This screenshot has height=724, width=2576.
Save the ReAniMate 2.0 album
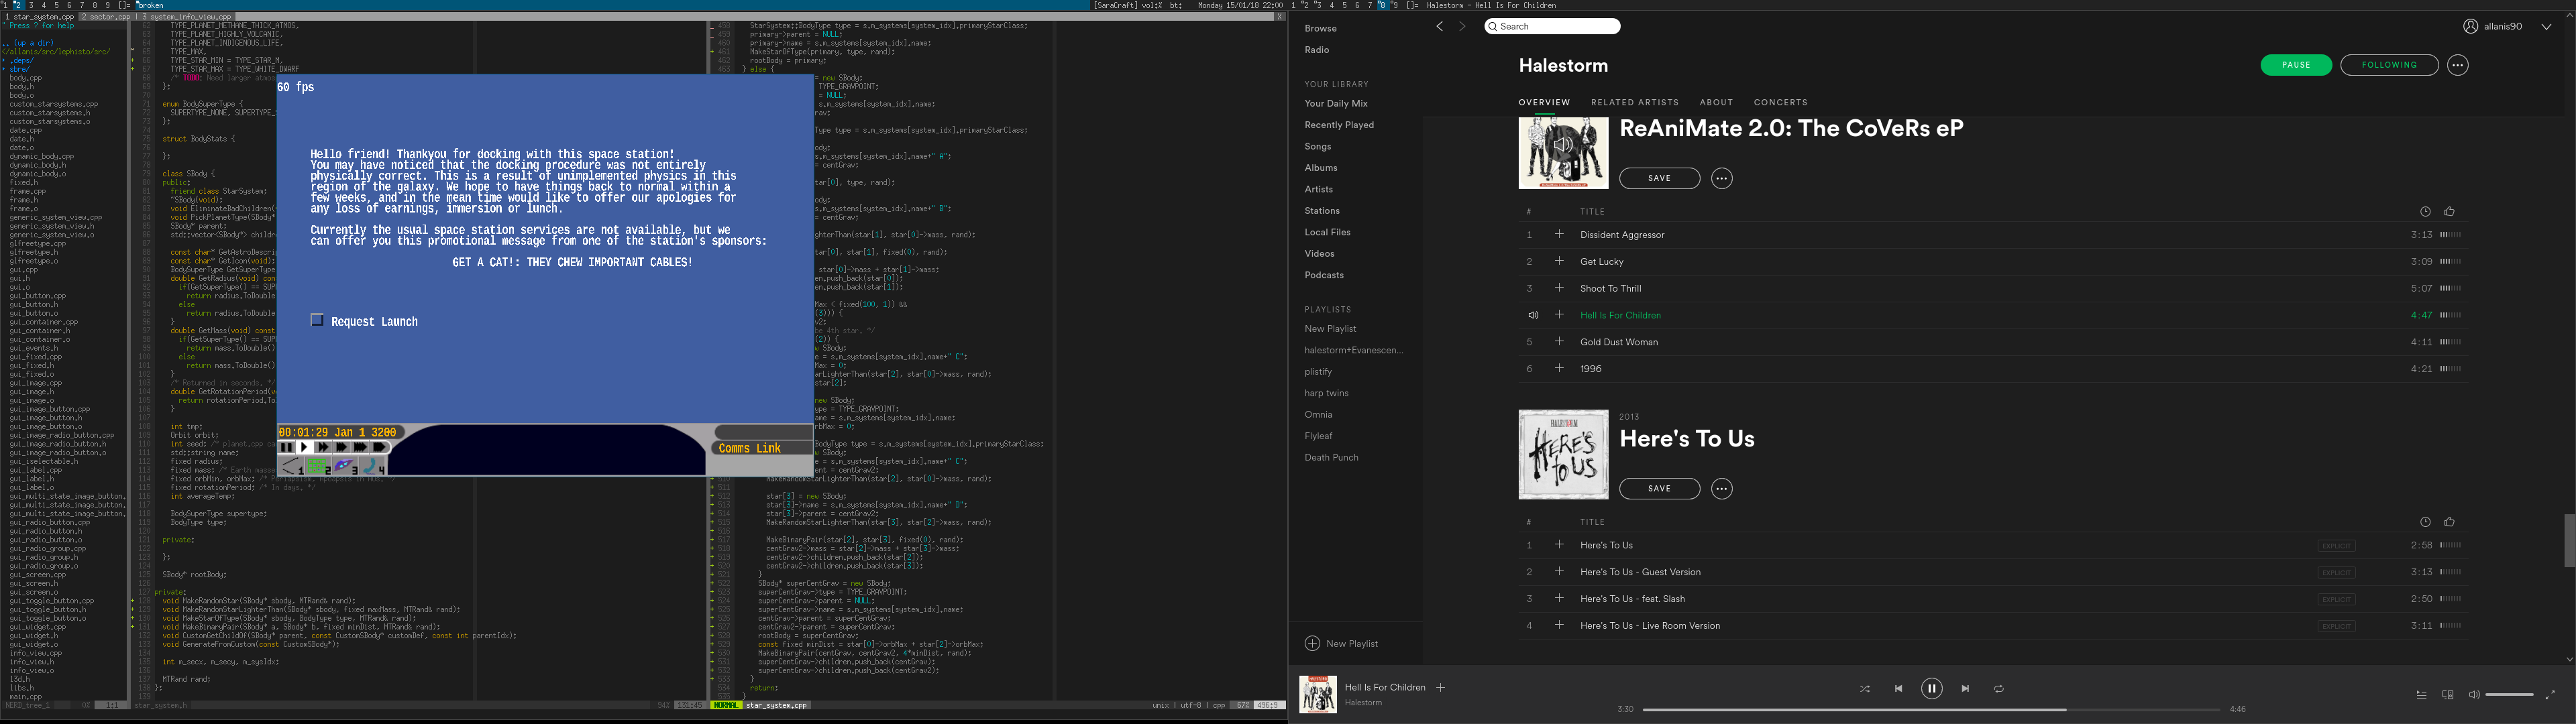1659,178
